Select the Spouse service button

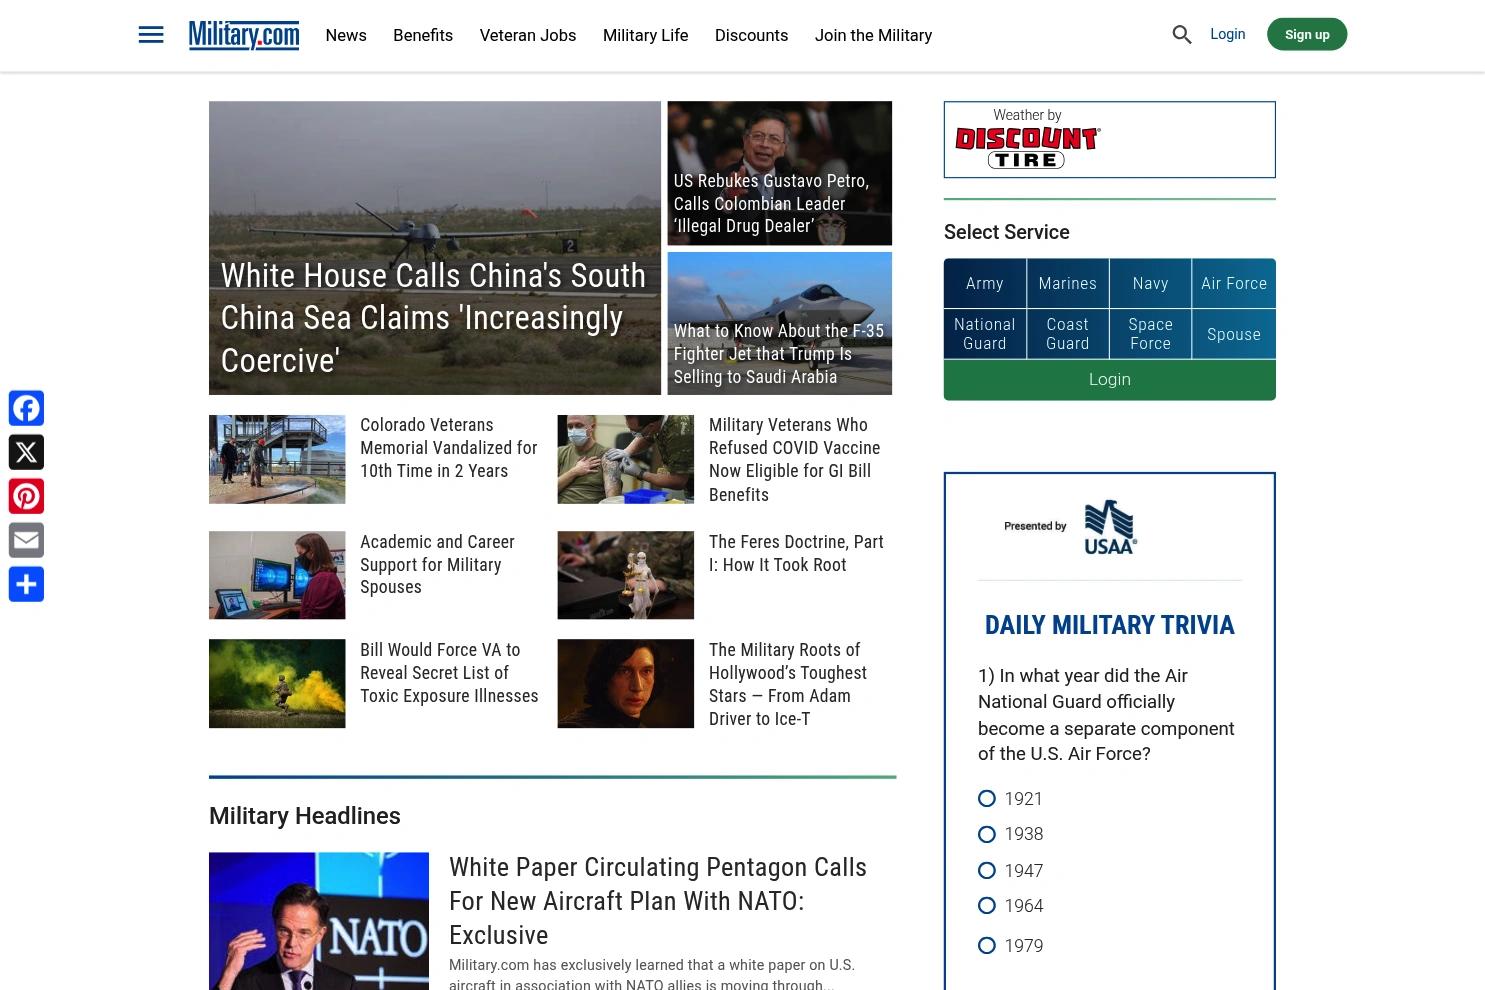tap(1234, 334)
